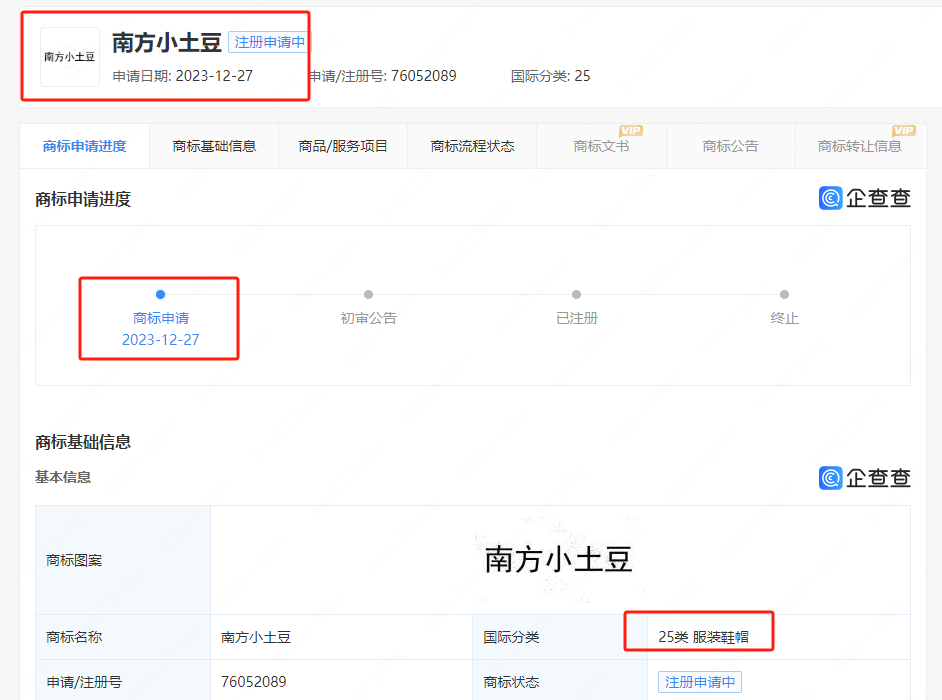Click the 申请/注册号: 76052089 header text
Viewport: 942px width, 700px height.
point(383,76)
